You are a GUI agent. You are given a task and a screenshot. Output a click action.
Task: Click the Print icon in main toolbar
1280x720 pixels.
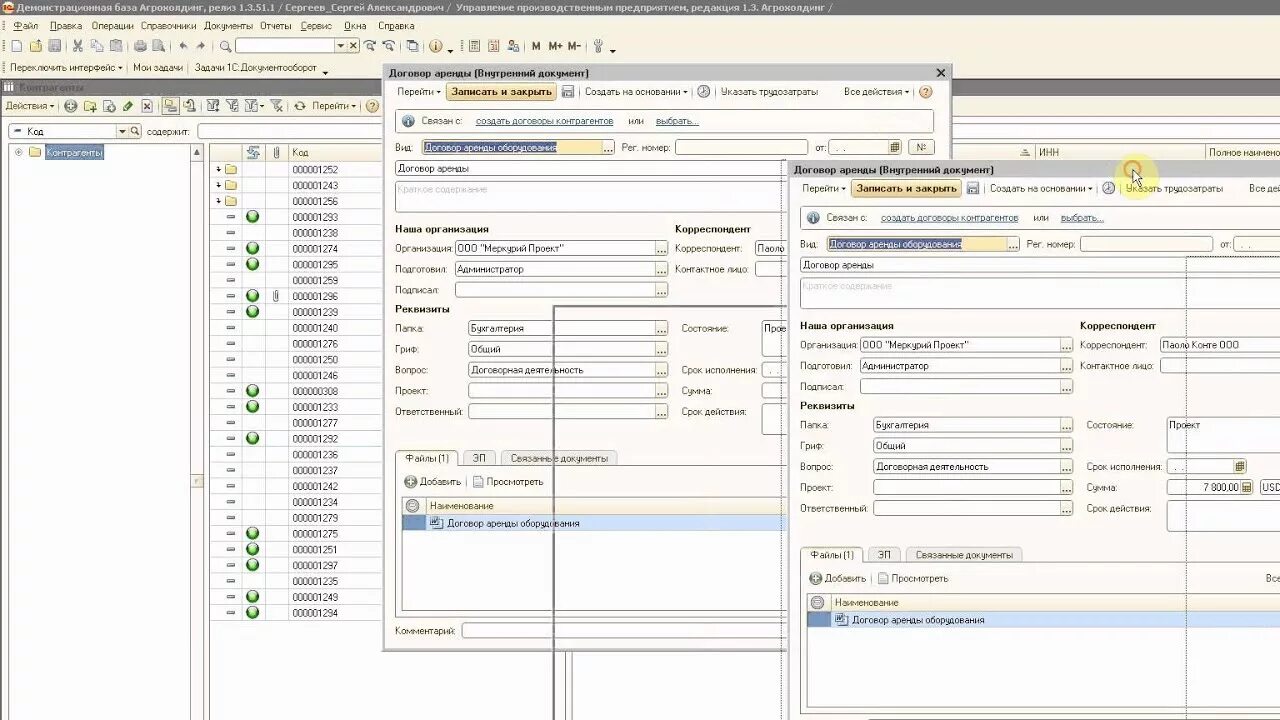click(140, 46)
